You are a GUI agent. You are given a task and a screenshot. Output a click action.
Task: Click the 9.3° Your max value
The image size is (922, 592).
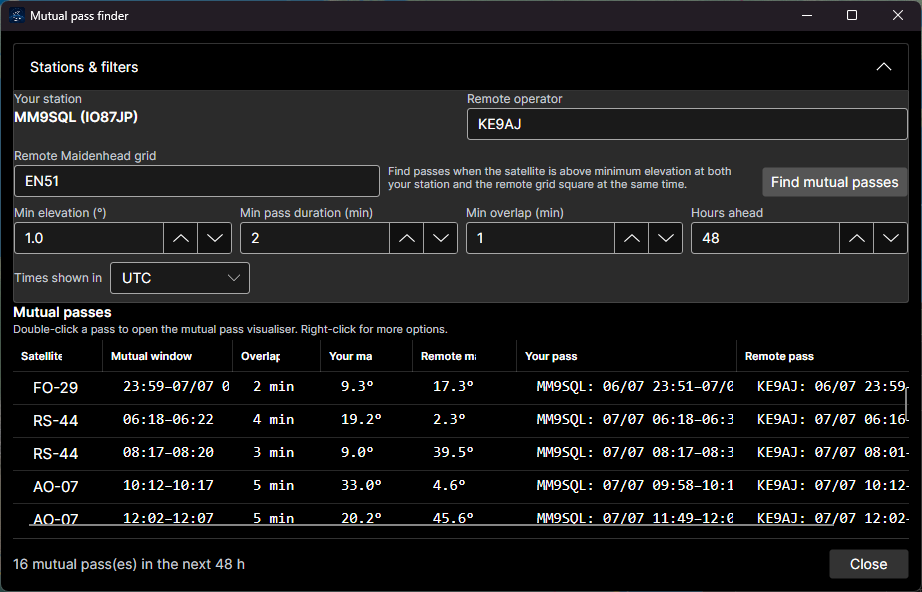357,386
